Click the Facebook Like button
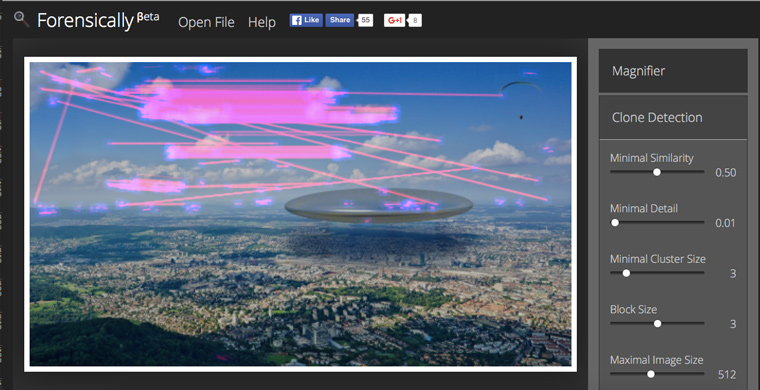The image size is (760, 390). 306,20
